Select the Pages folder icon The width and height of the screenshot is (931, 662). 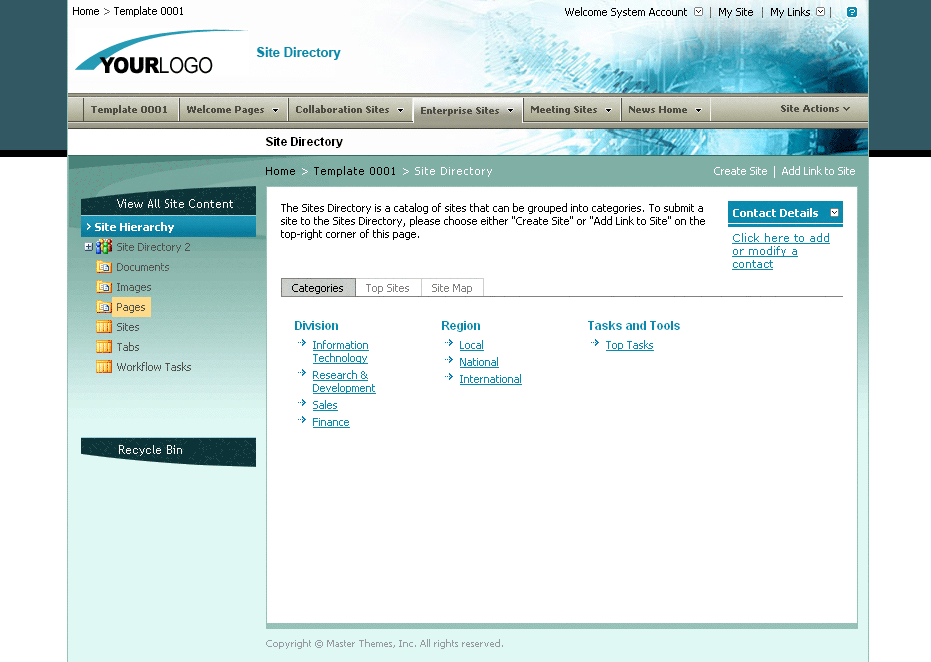(104, 307)
